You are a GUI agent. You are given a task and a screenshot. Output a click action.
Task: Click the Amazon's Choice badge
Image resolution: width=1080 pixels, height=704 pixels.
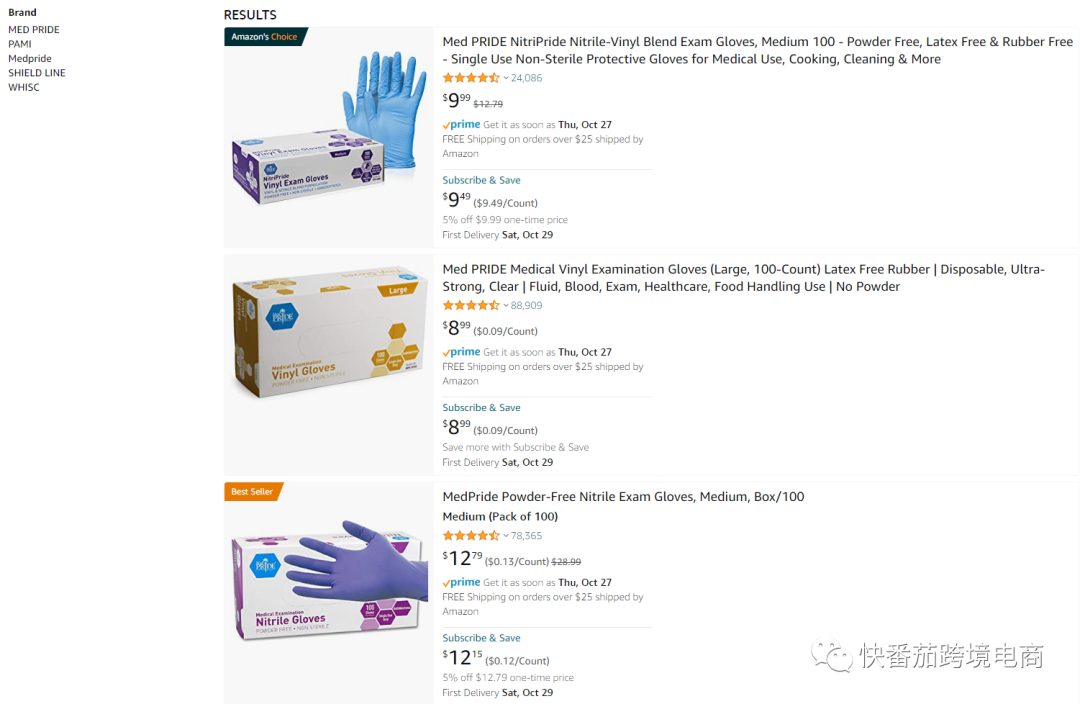pyautogui.click(x=266, y=37)
